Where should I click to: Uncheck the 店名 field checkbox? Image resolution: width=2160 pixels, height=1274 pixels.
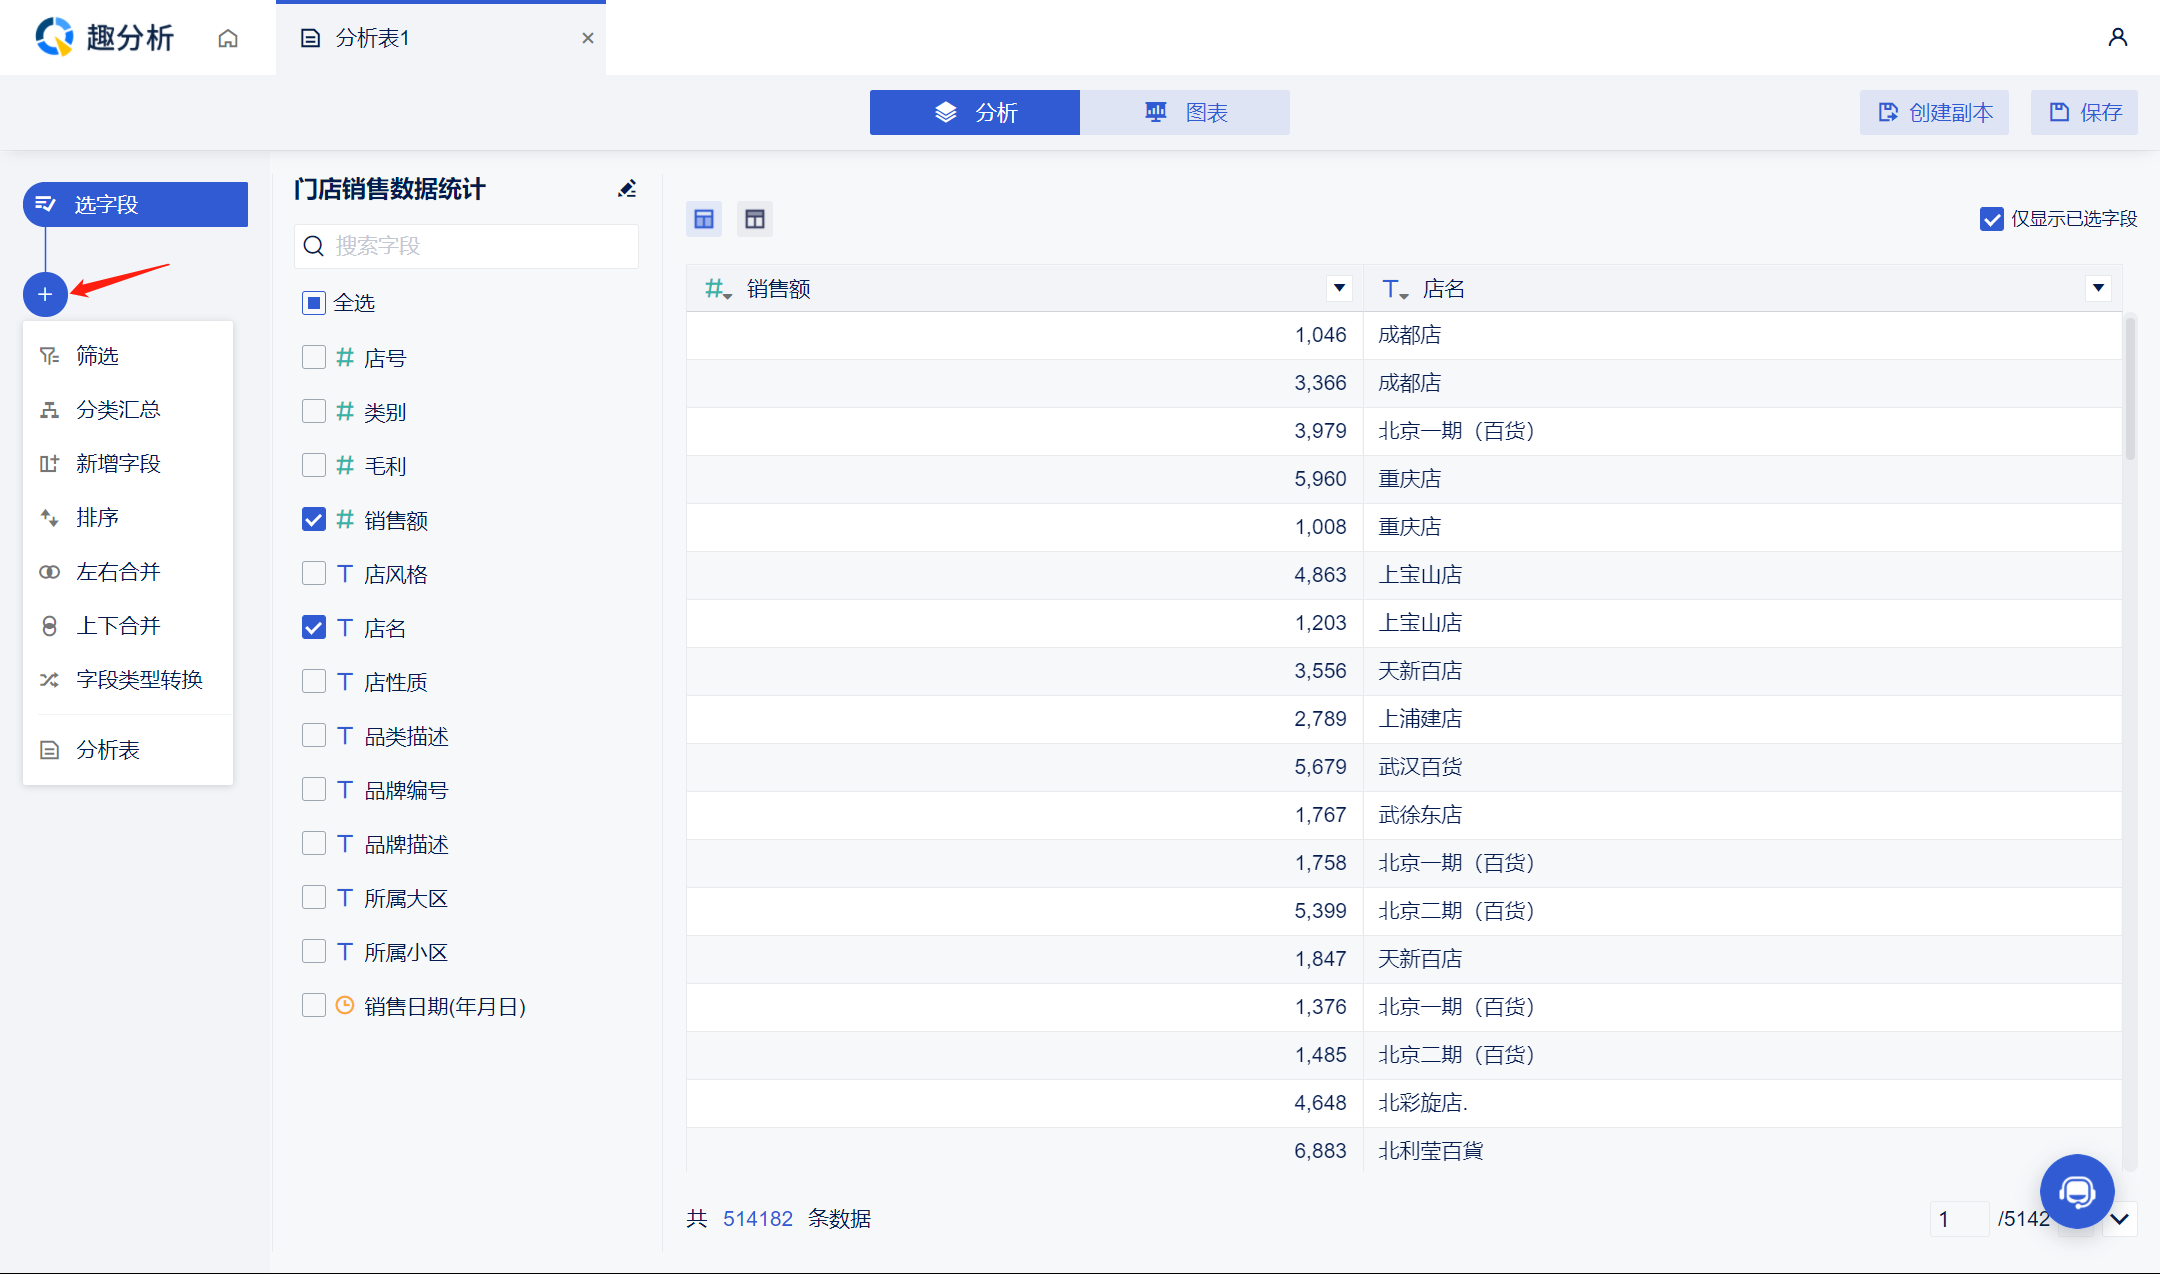(x=314, y=627)
